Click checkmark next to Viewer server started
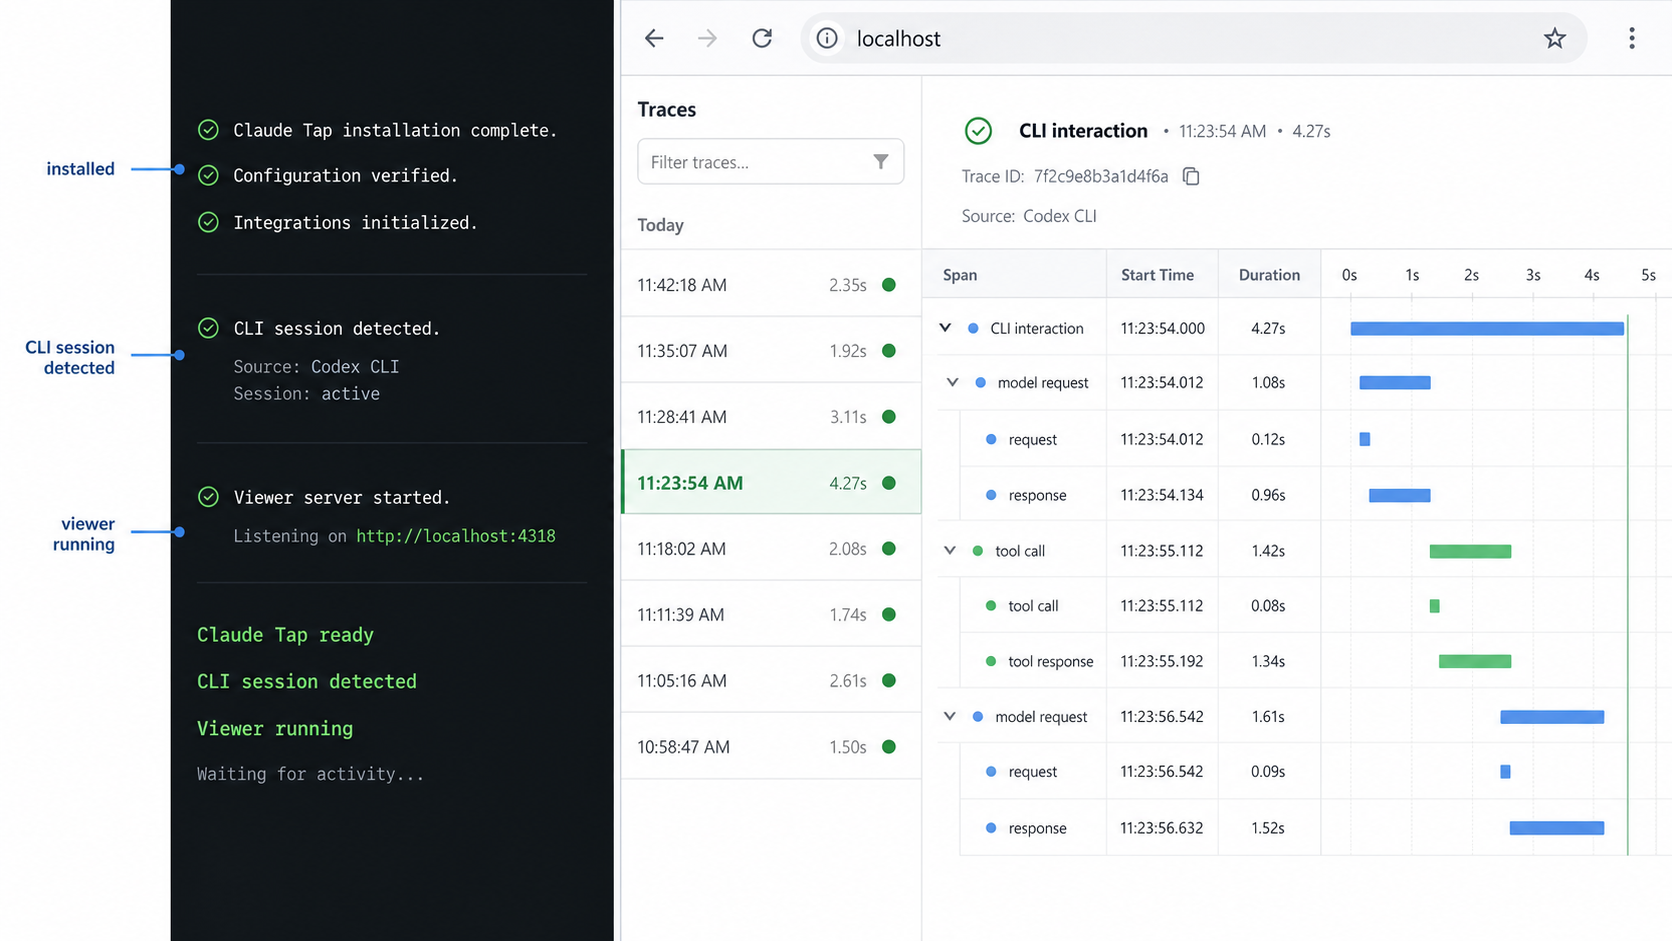This screenshot has width=1672, height=941. tap(208, 497)
